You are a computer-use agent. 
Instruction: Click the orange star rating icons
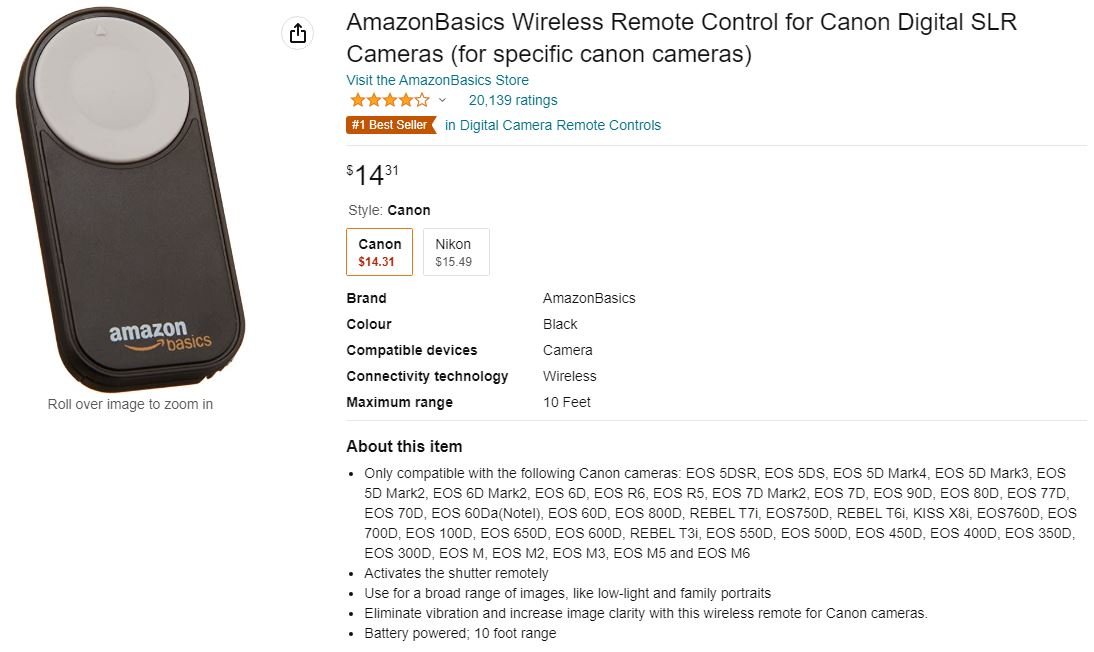[389, 100]
